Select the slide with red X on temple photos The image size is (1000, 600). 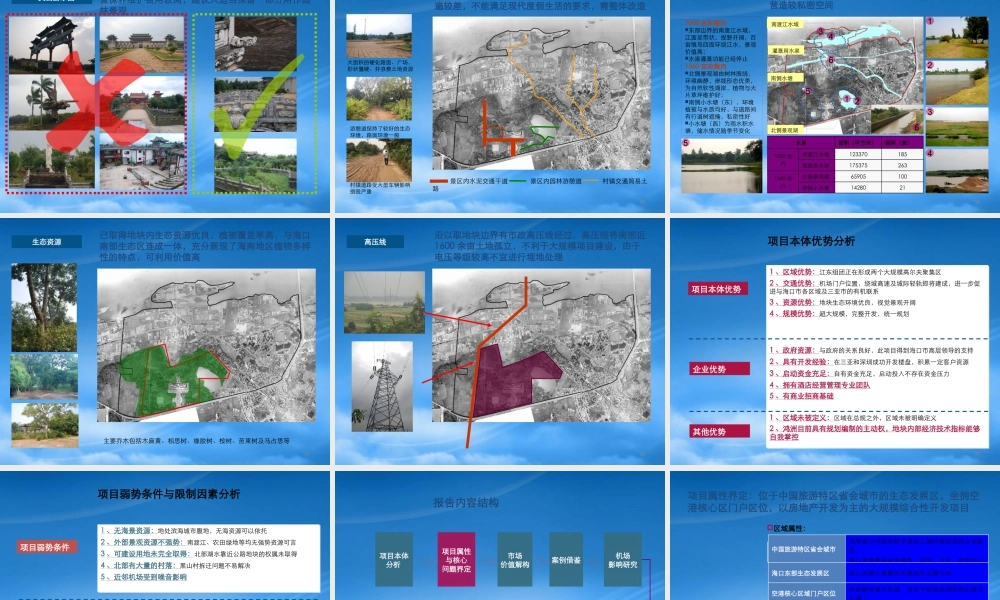pyautogui.click(x=165, y=106)
